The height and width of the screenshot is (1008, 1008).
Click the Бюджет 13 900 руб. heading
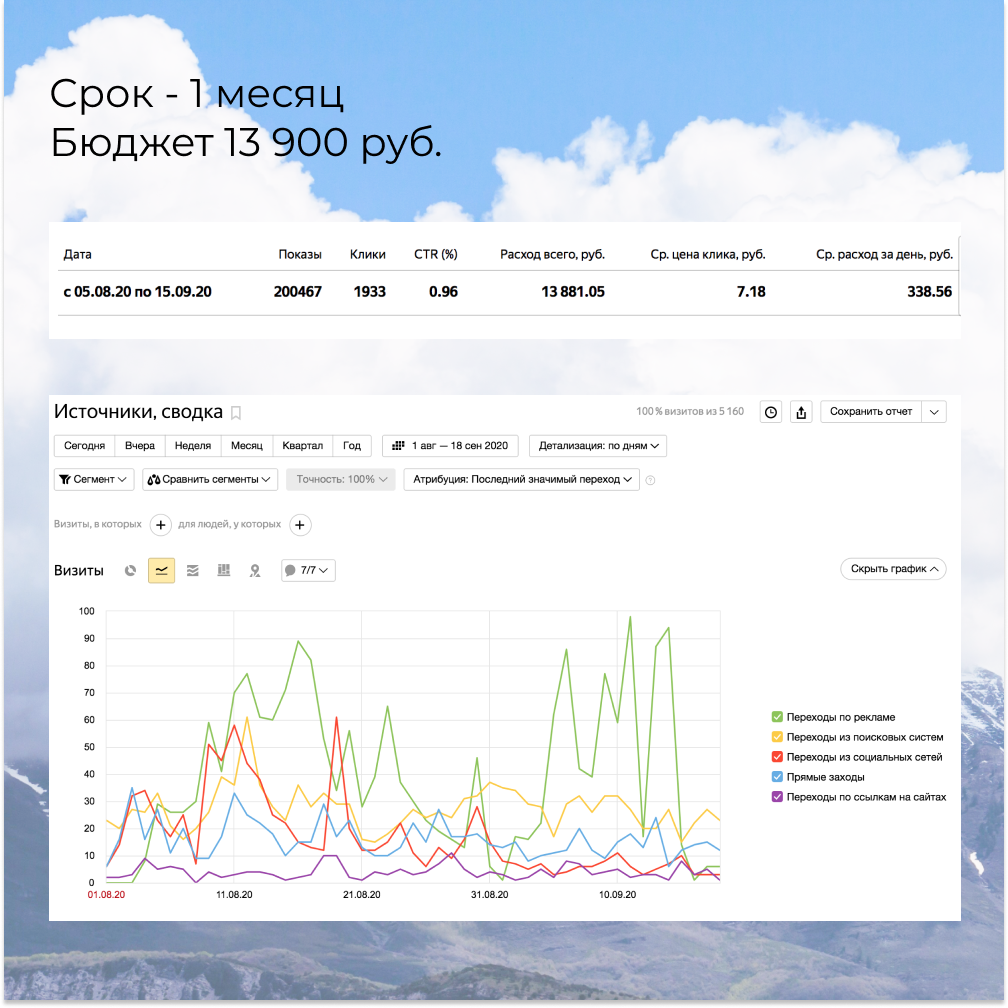(246, 144)
